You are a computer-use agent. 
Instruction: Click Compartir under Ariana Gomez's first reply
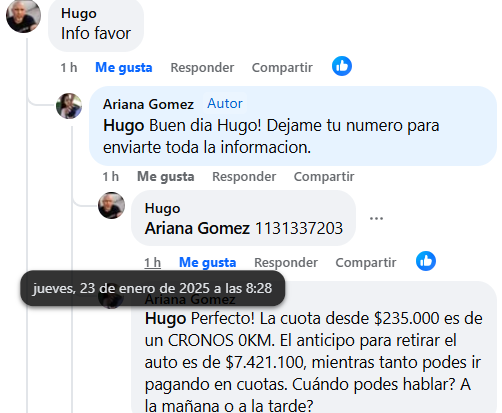tap(324, 177)
